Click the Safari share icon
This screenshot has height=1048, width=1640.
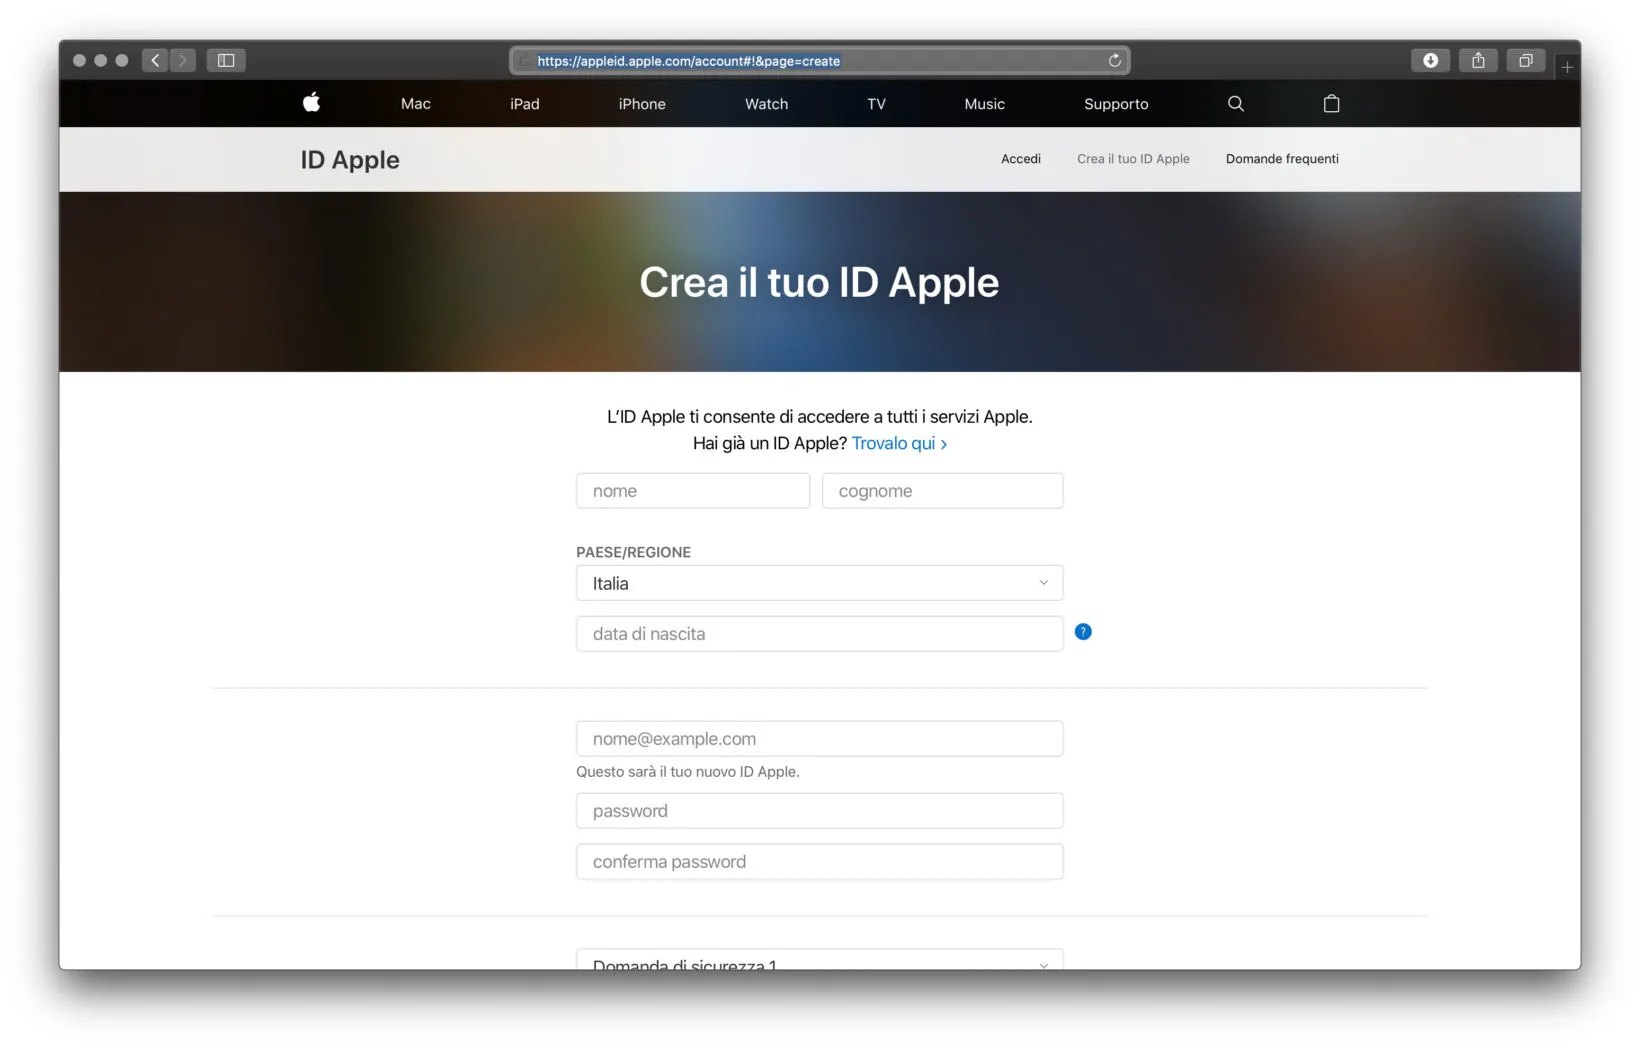pyautogui.click(x=1477, y=60)
